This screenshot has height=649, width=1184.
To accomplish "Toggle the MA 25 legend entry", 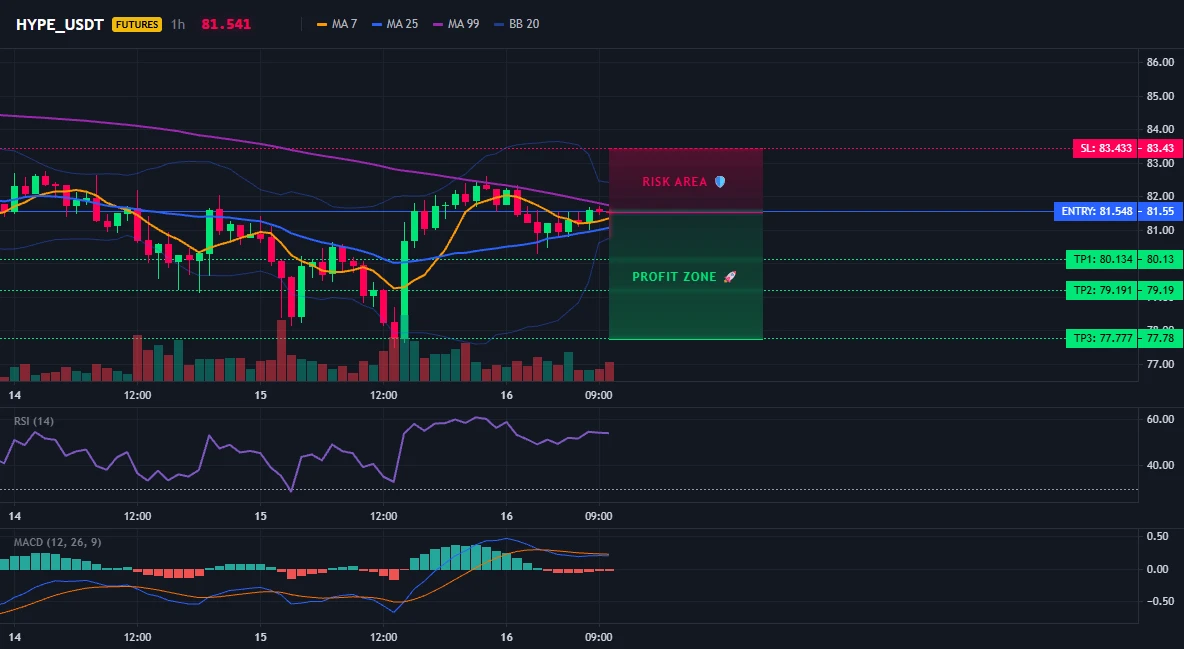I will tap(395, 24).
